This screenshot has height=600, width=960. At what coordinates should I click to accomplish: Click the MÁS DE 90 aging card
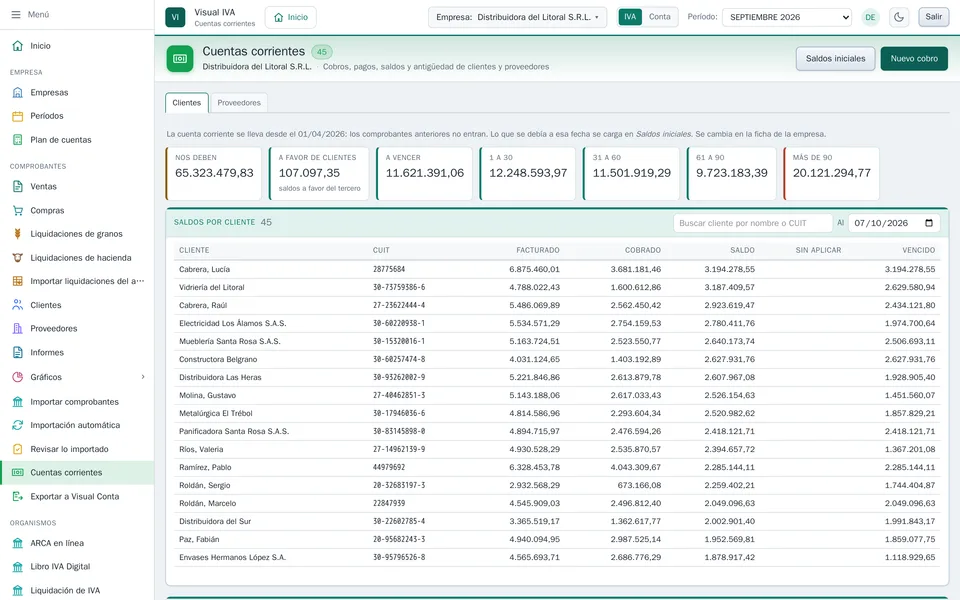tap(831, 174)
